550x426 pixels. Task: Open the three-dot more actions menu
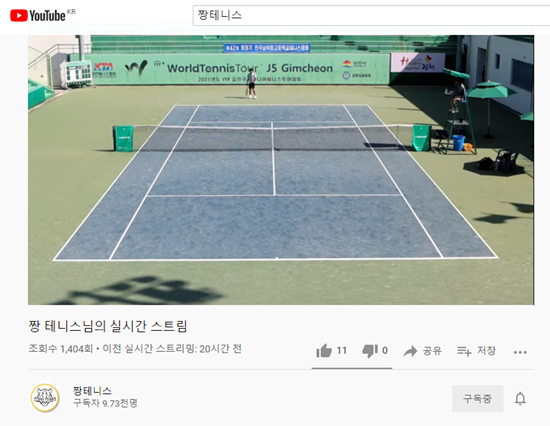(x=520, y=352)
